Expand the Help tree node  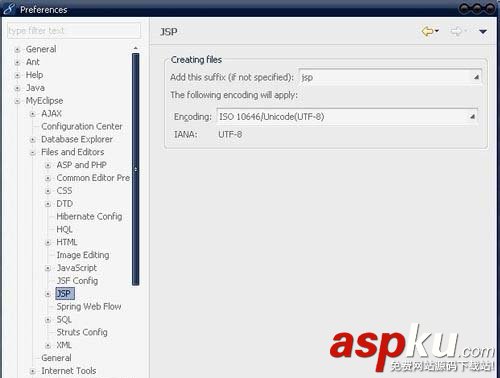point(17,75)
